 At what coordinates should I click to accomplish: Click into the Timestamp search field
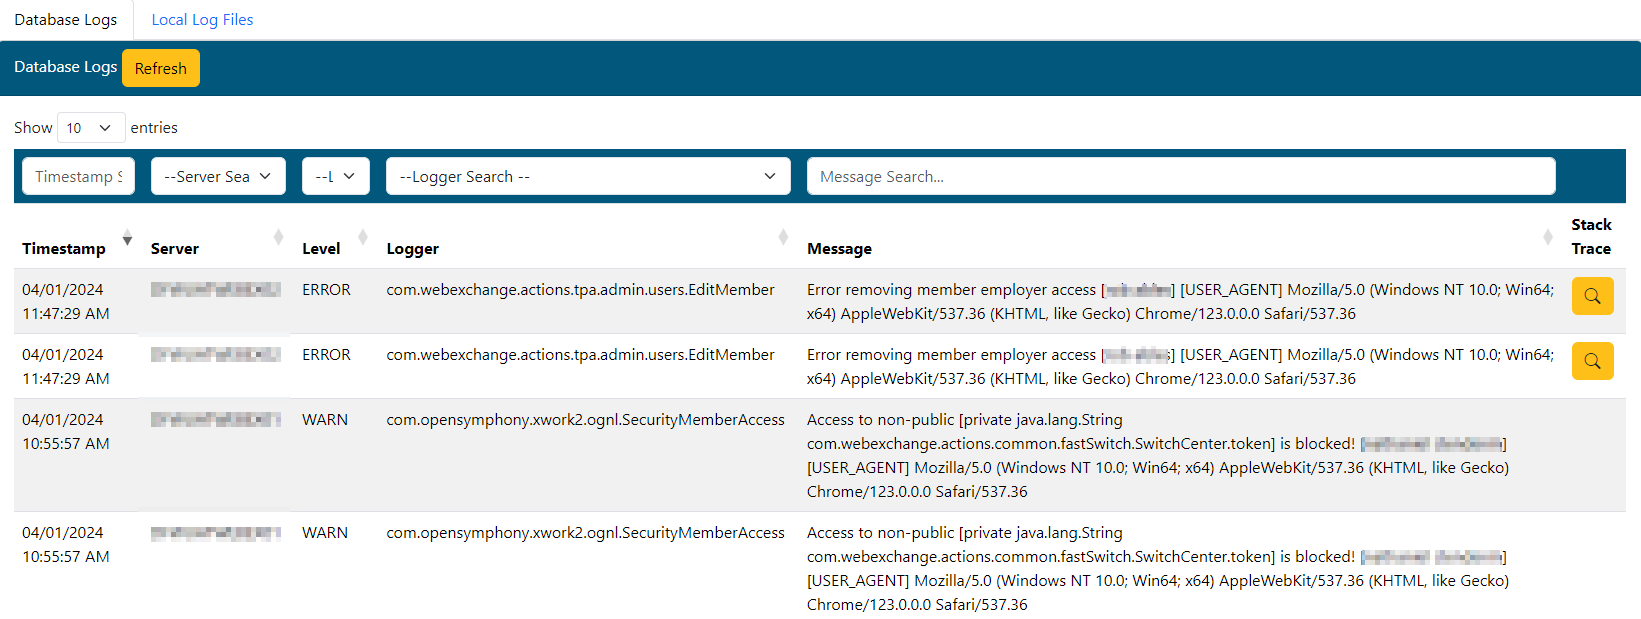tap(78, 177)
